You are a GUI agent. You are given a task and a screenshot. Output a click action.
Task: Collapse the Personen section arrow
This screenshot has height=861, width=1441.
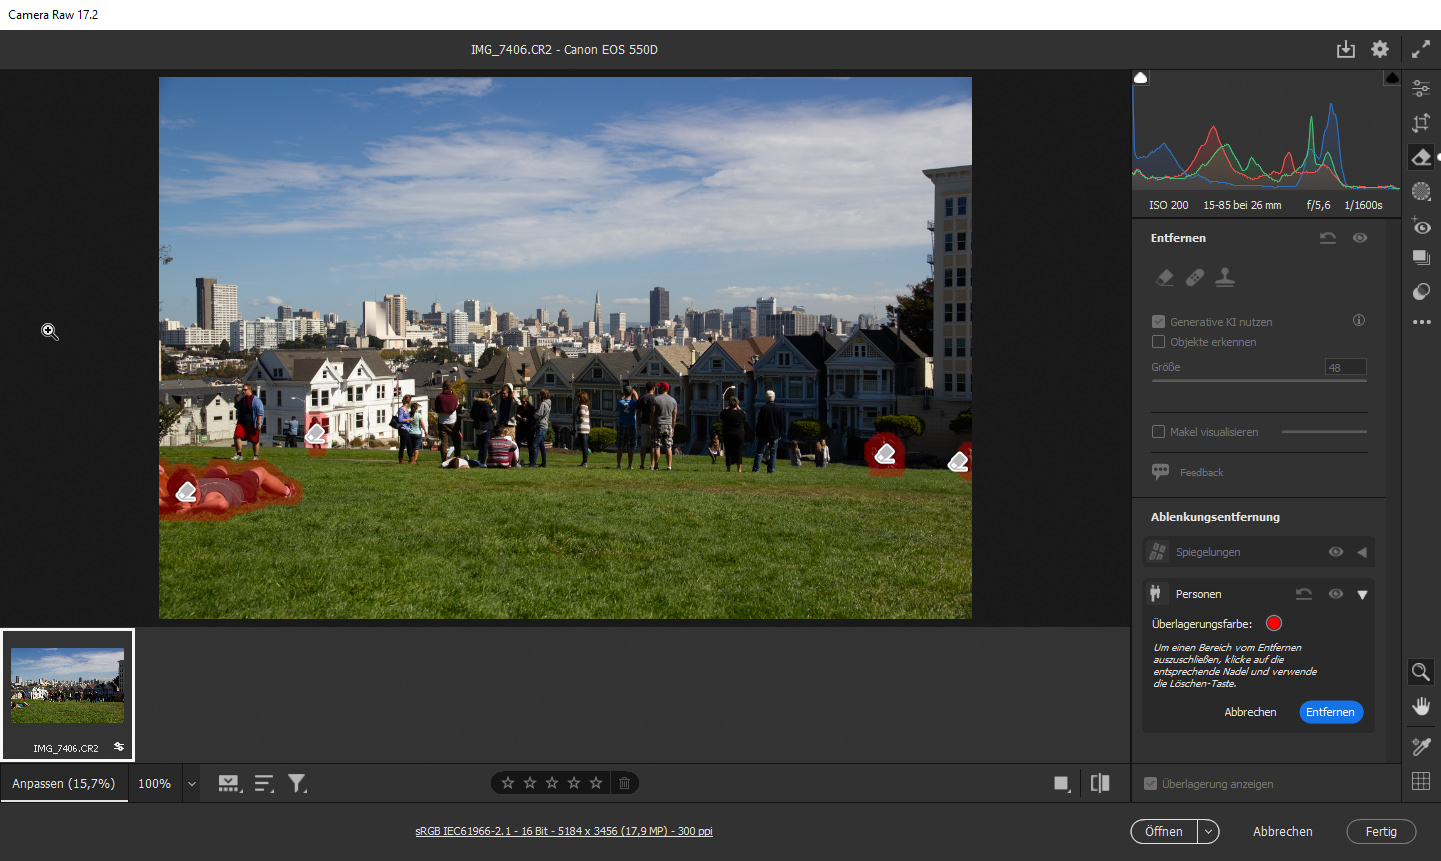(1362, 594)
